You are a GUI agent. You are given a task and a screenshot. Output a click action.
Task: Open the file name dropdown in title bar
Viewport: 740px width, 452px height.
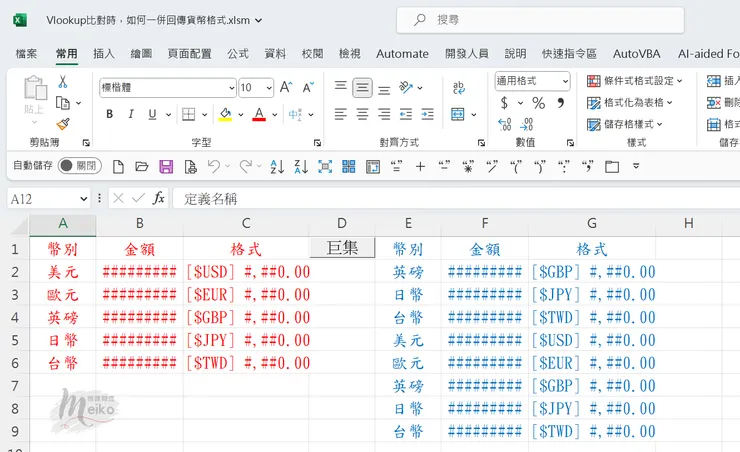pyautogui.click(x=258, y=21)
